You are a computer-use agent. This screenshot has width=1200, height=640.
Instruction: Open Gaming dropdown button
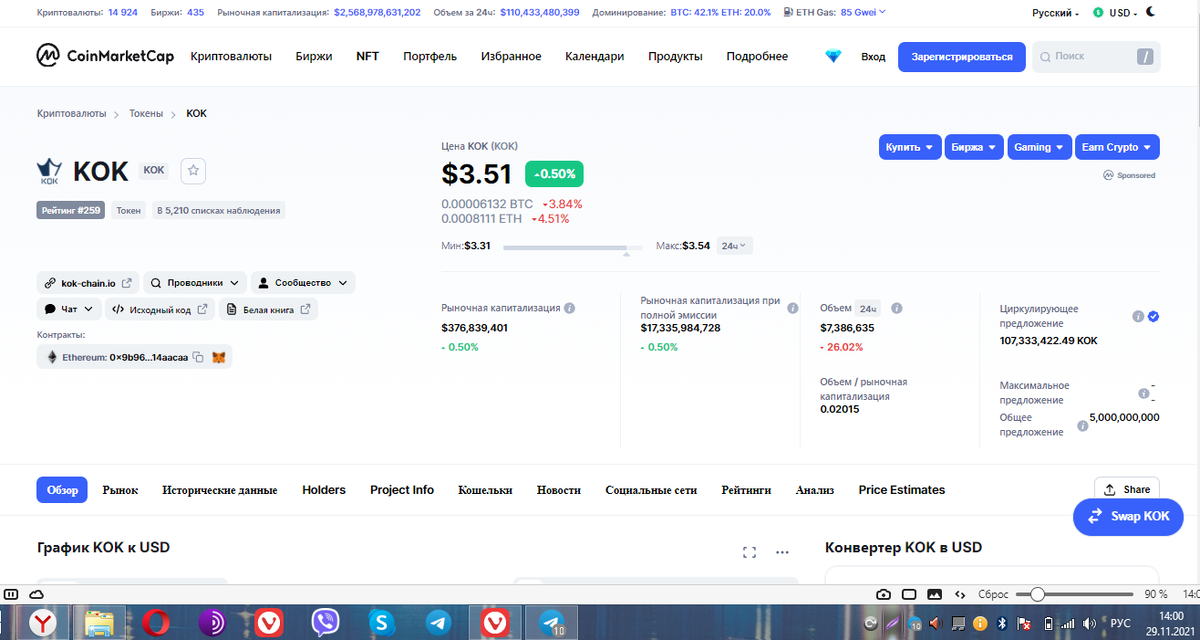[1040, 147]
